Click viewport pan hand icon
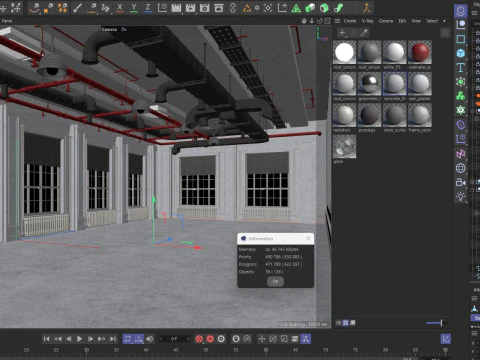Viewport: 480px width, 360px height. coord(304,21)
